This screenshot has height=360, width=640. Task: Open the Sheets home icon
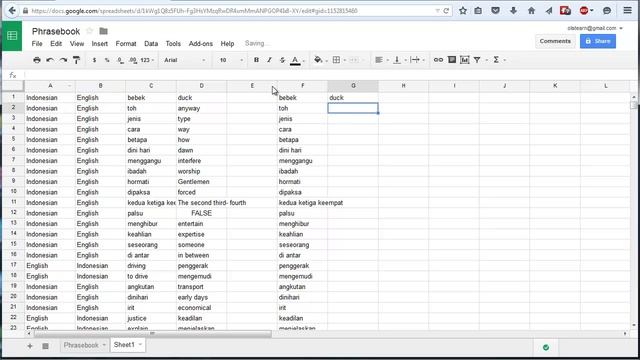pos(12,36)
